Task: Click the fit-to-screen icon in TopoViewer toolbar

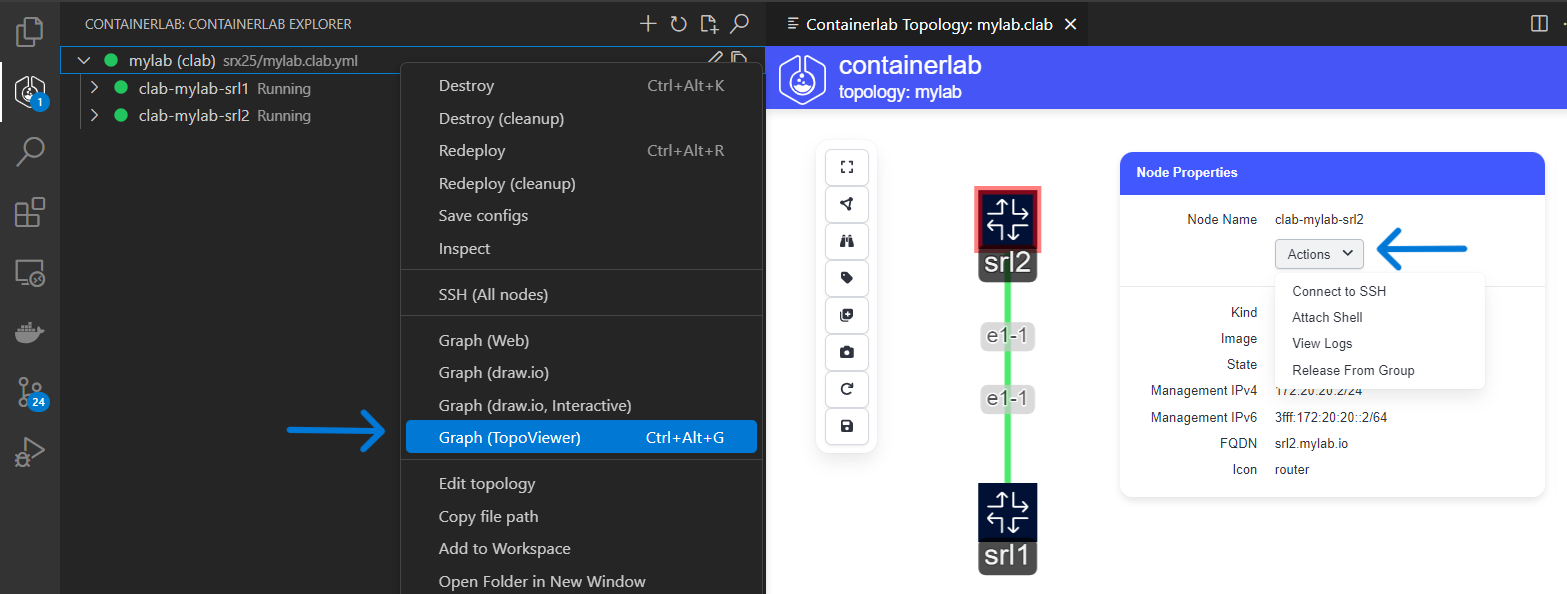Action: (846, 167)
